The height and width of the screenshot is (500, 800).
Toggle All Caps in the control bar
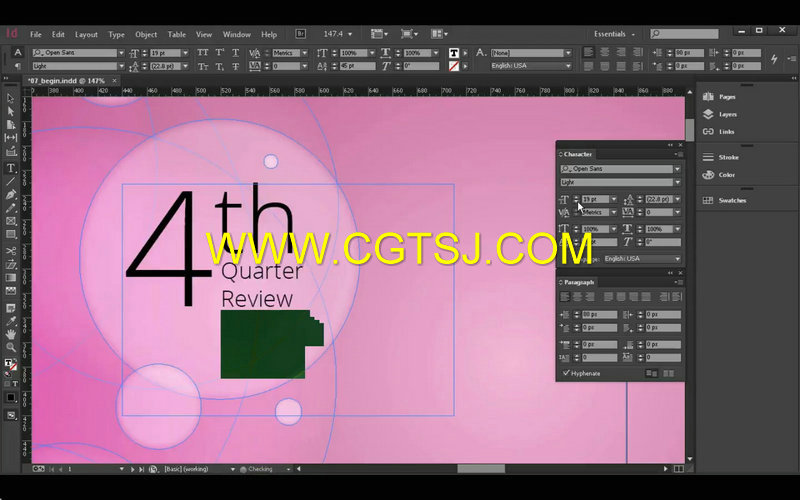[203, 53]
